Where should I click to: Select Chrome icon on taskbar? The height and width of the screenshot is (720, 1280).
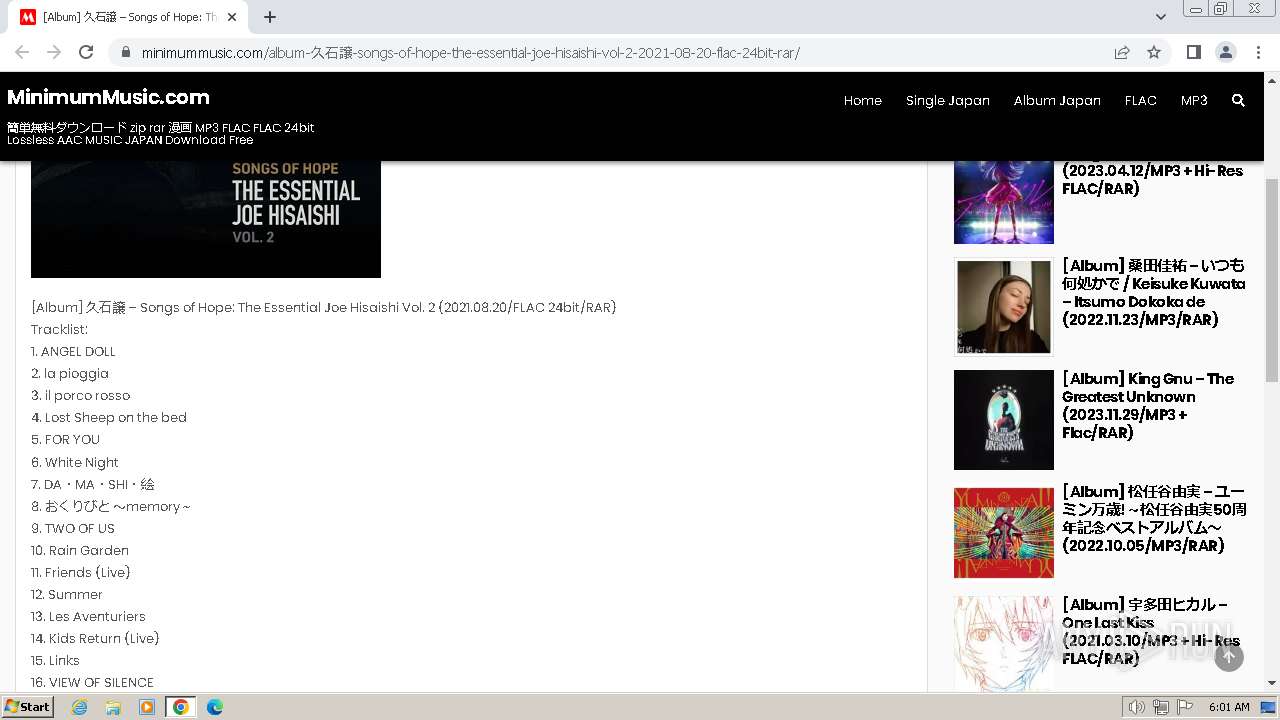[x=181, y=707]
